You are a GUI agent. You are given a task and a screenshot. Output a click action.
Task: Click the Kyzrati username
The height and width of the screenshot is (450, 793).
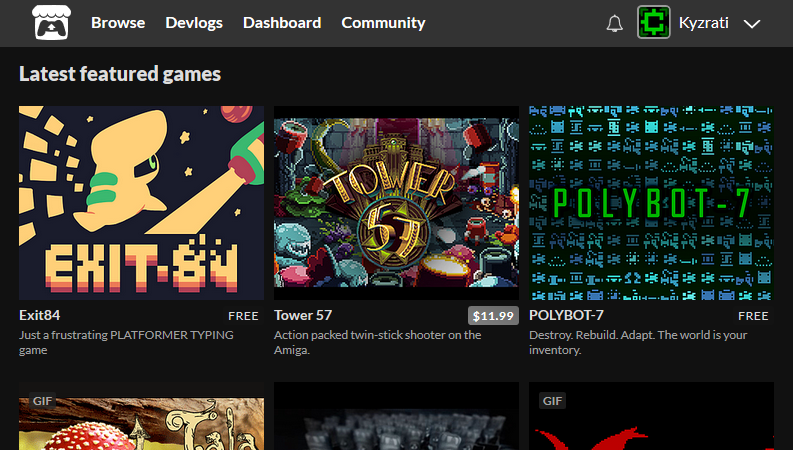click(x=703, y=23)
